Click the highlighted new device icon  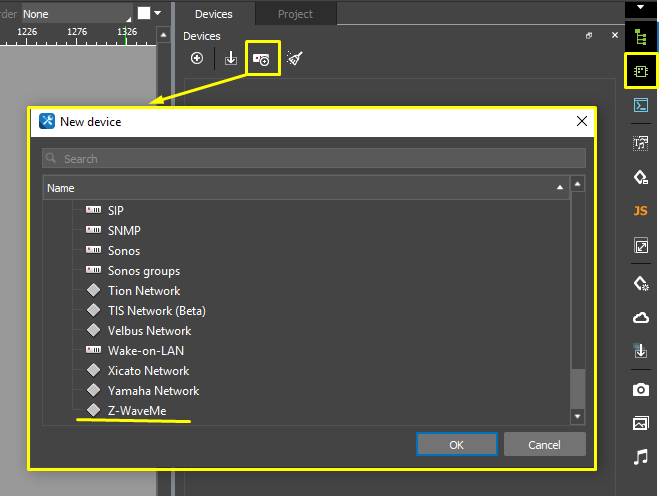[x=262, y=59]
